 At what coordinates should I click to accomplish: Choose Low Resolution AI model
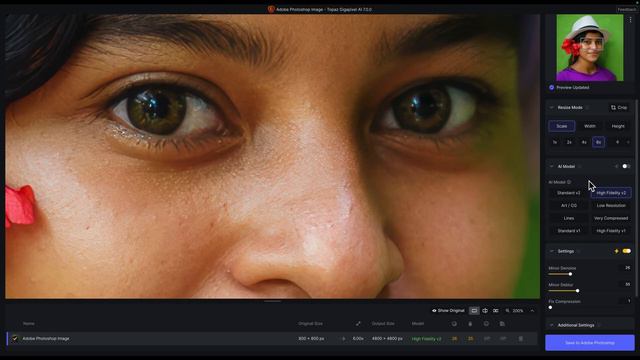(611, 205)
